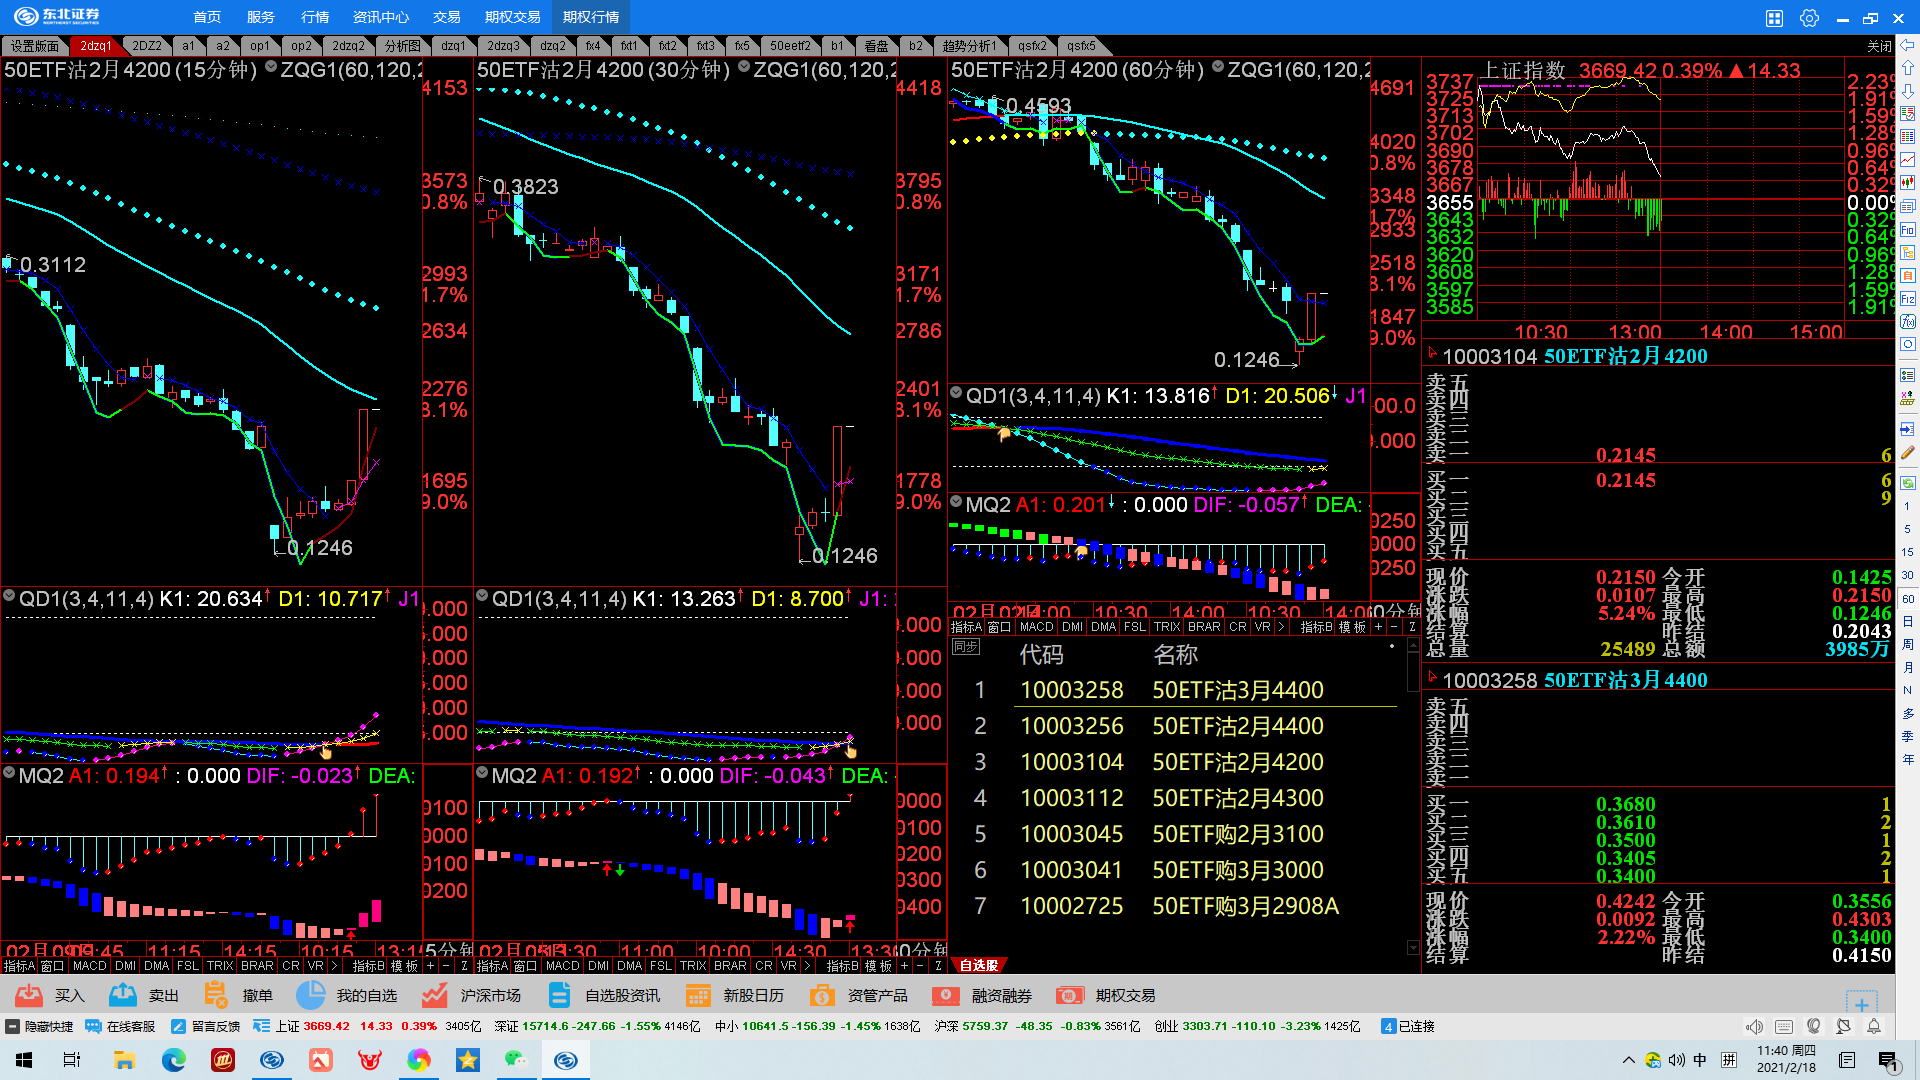Expand more indicators arrow after VR
Image resolution: width=1920 pixels, height=1080 pixels.
[1280, 627]
